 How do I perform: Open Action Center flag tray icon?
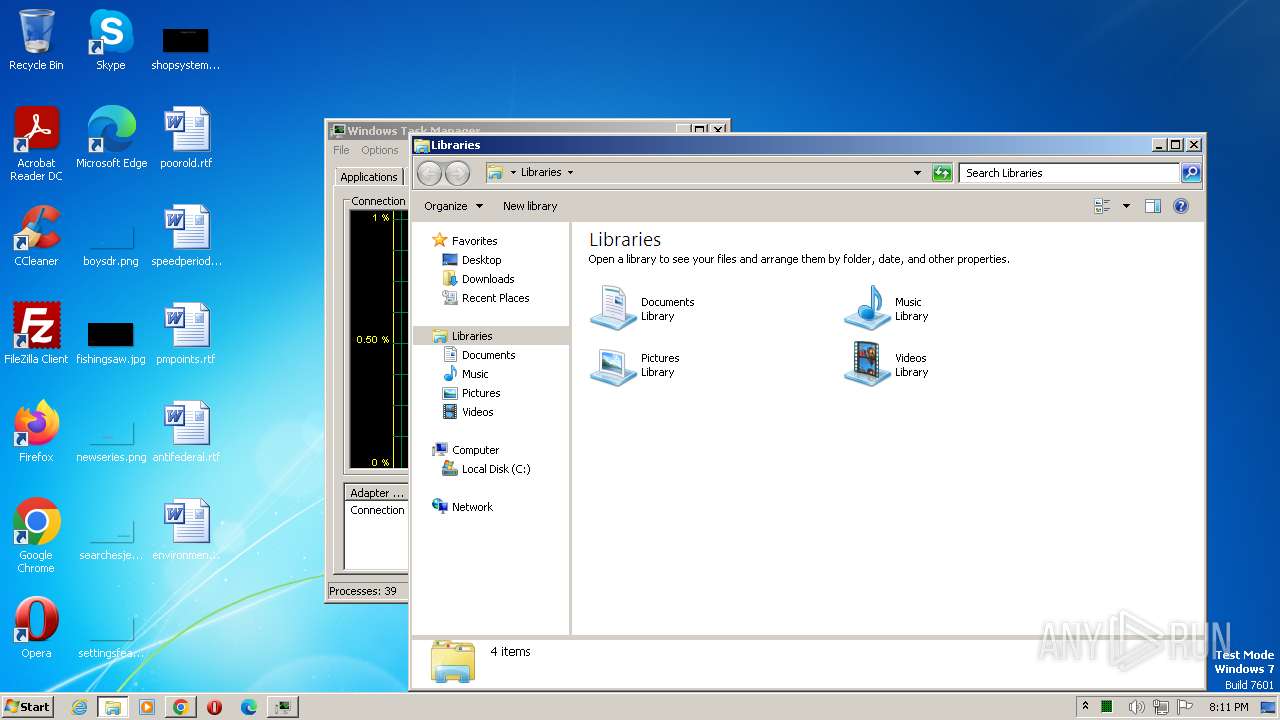pos(1185,707)
